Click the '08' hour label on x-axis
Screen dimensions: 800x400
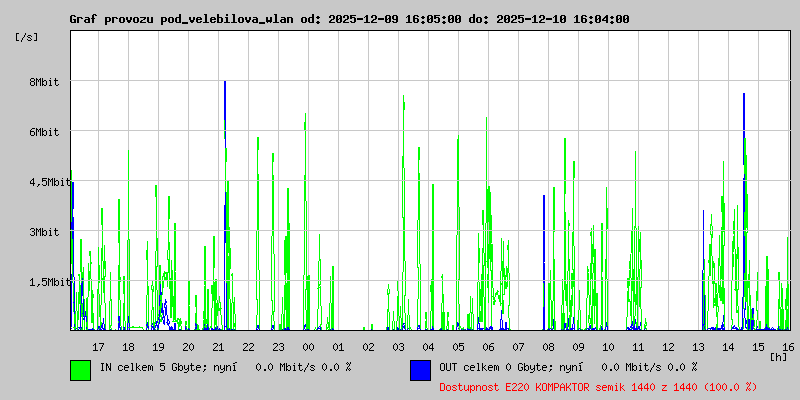pyautogui.click(x=548, y=347)
